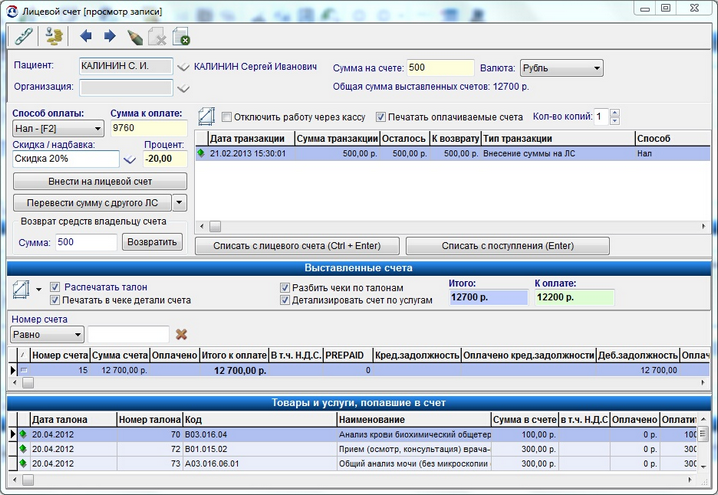
Task: Click green diamond on talon 72 row
Action: pyautogui.click(x=23, y=449)
